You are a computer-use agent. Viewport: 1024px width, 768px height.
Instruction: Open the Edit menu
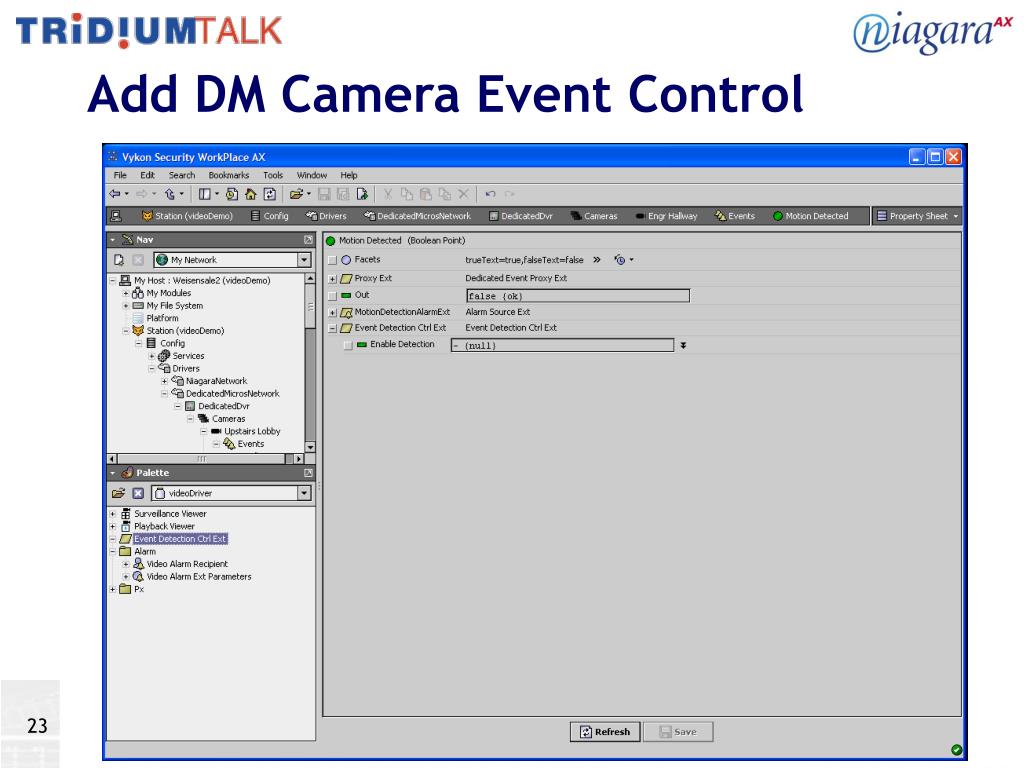coord(148,175)
